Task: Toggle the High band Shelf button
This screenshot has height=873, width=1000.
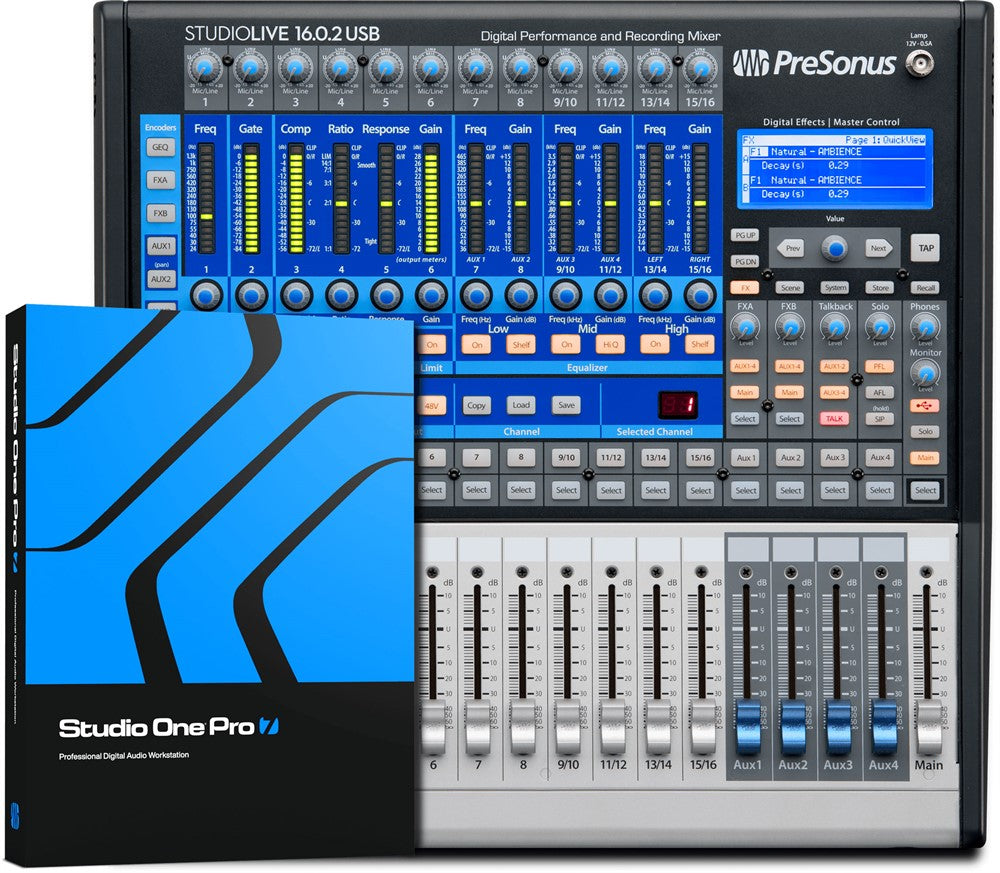Action: pos(700,344)
